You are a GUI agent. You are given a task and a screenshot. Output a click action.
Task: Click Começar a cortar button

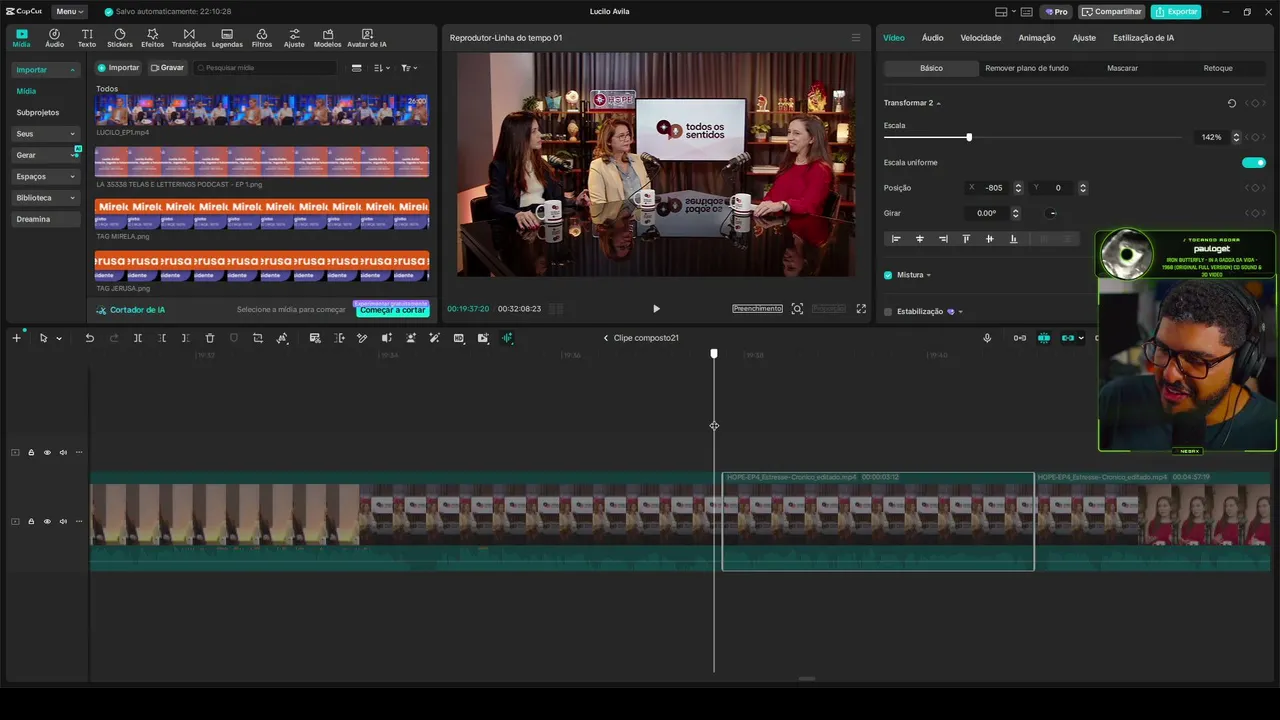pyautogui.click(x=392, y=310)
